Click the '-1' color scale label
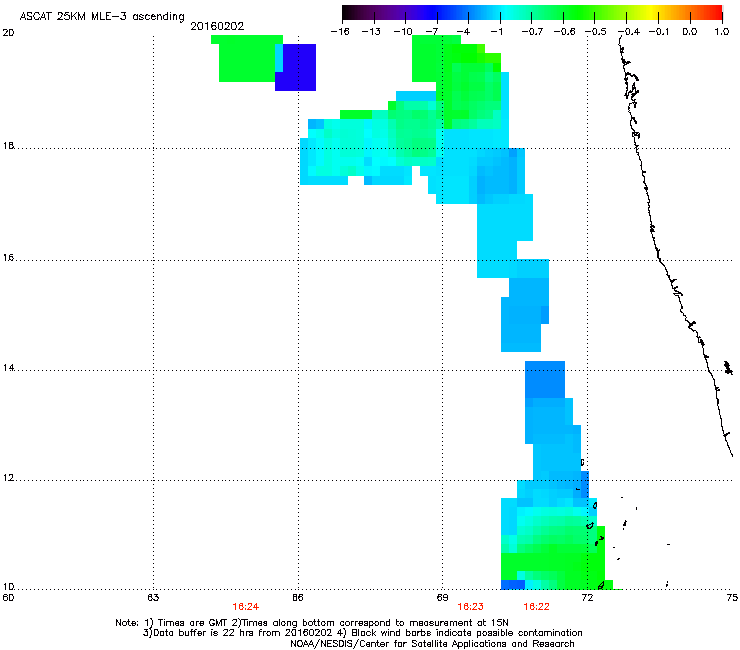 pyautogui.click(x=496, y=32)
